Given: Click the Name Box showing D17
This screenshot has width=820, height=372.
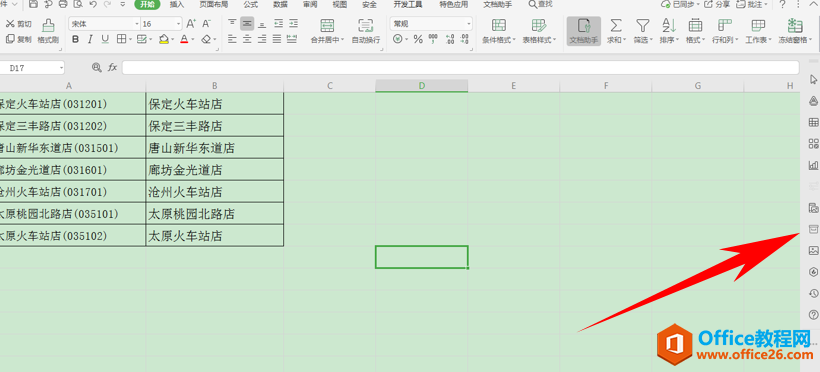Looking at the screenshot, I should [x=32, y=68].
